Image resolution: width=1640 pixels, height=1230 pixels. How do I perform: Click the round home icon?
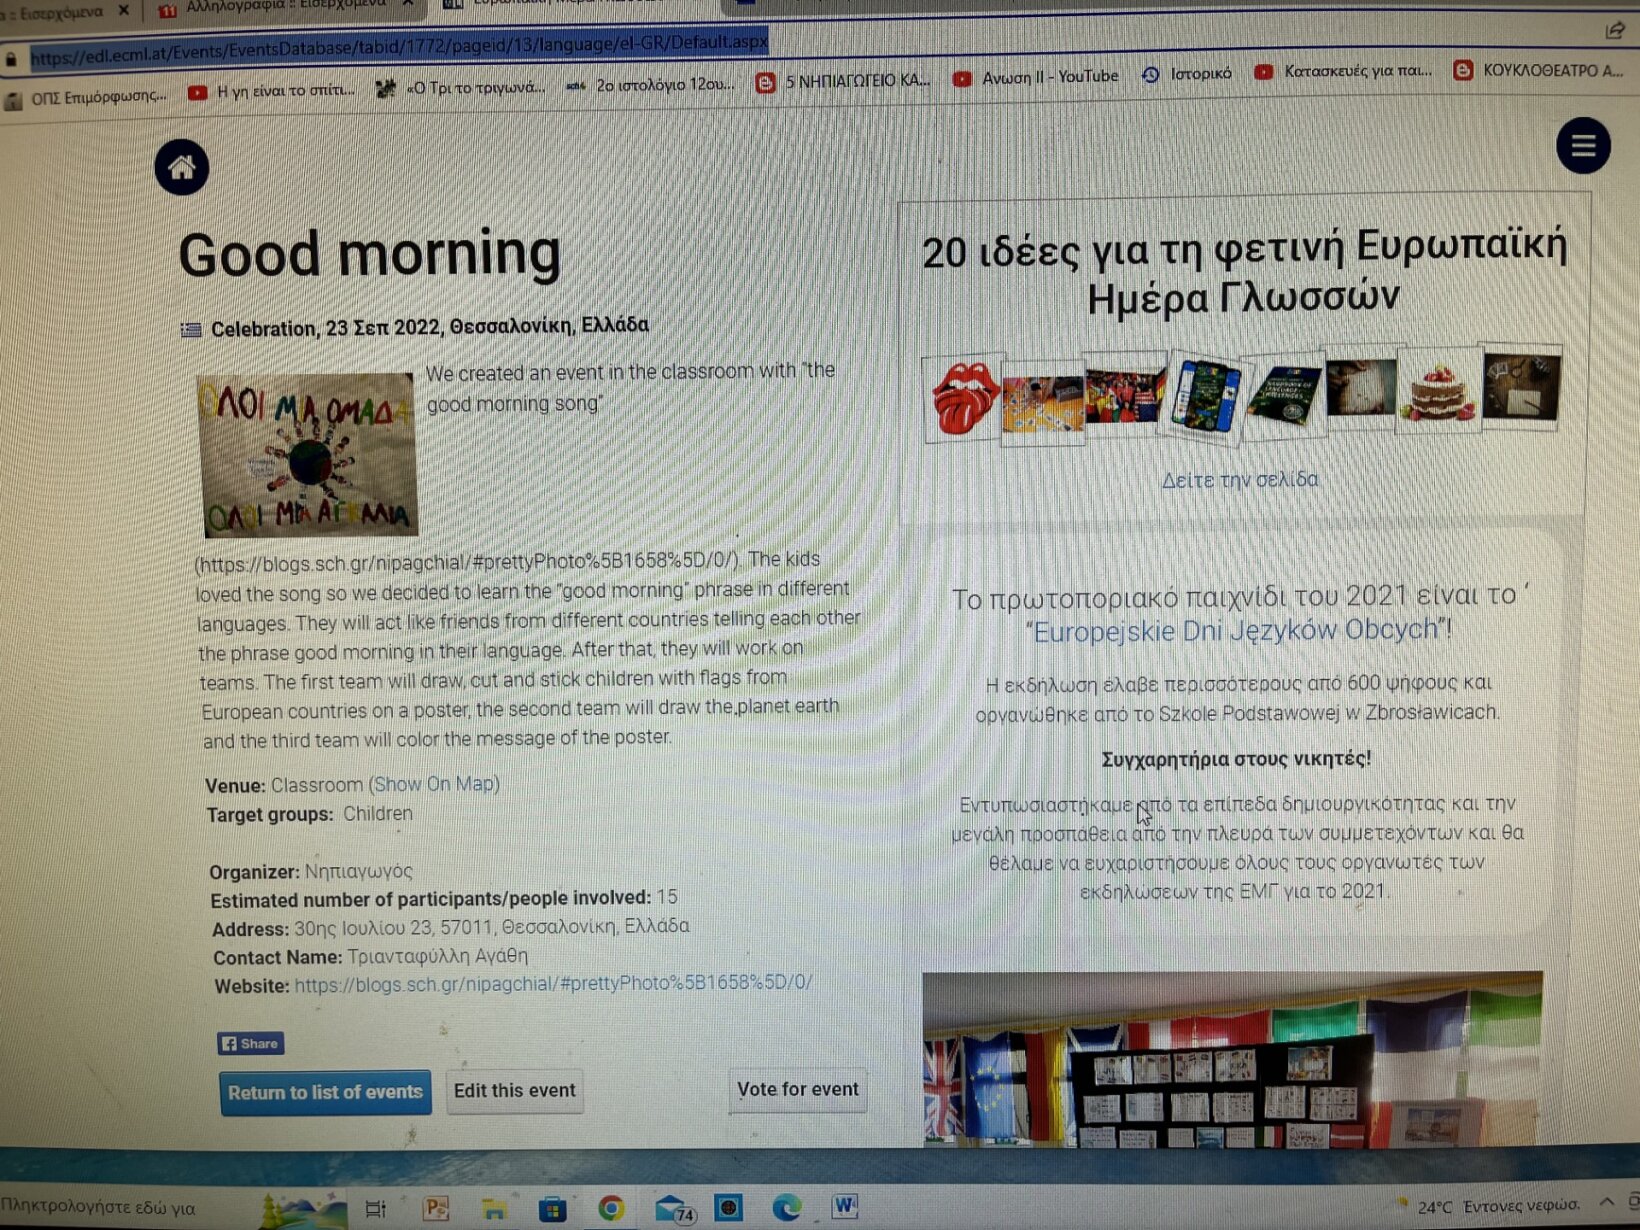click(x=181, y=167)
